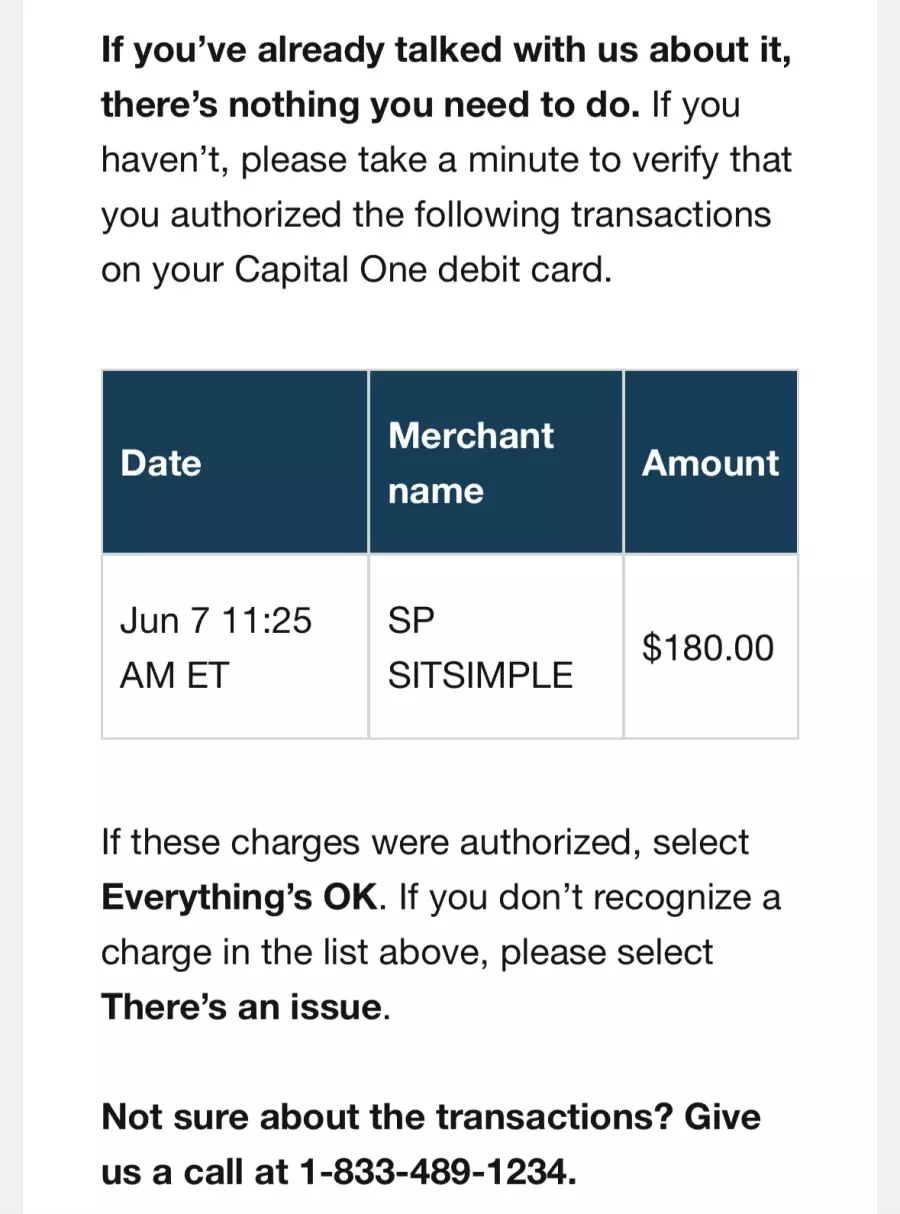Click the 'Capital One debit card' text
900x1214 pixels.
point(421,271)
